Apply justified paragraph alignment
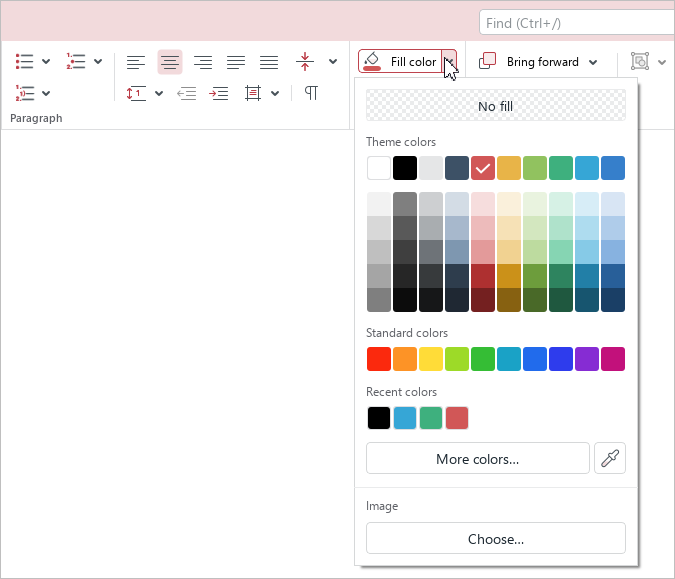Screen dimensions: 675x579 click(236, 62)
